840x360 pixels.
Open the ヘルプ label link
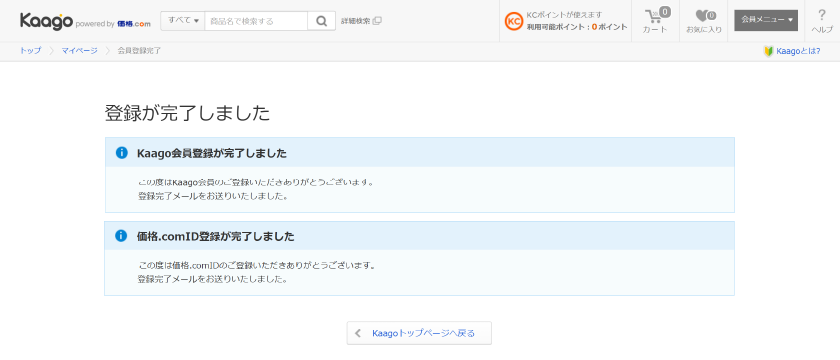click(822, 30)
